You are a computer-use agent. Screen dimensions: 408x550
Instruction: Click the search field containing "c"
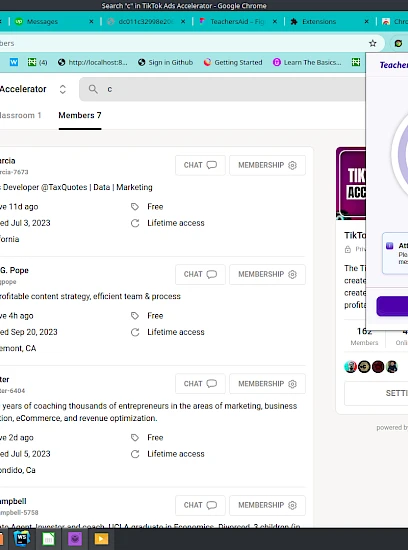point(225,89)
